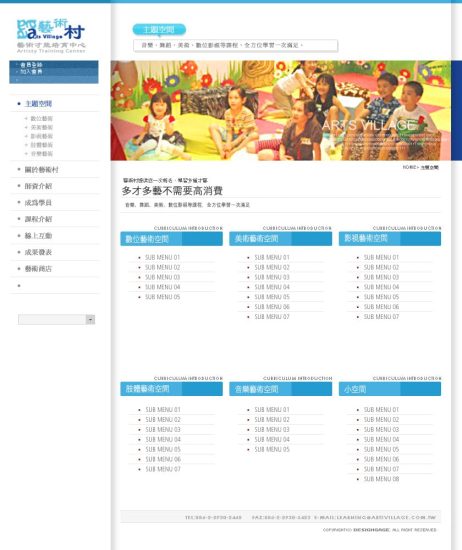Open the 加入會員 join member link
This screenshot has height=550, width=462.
[31, 72]
